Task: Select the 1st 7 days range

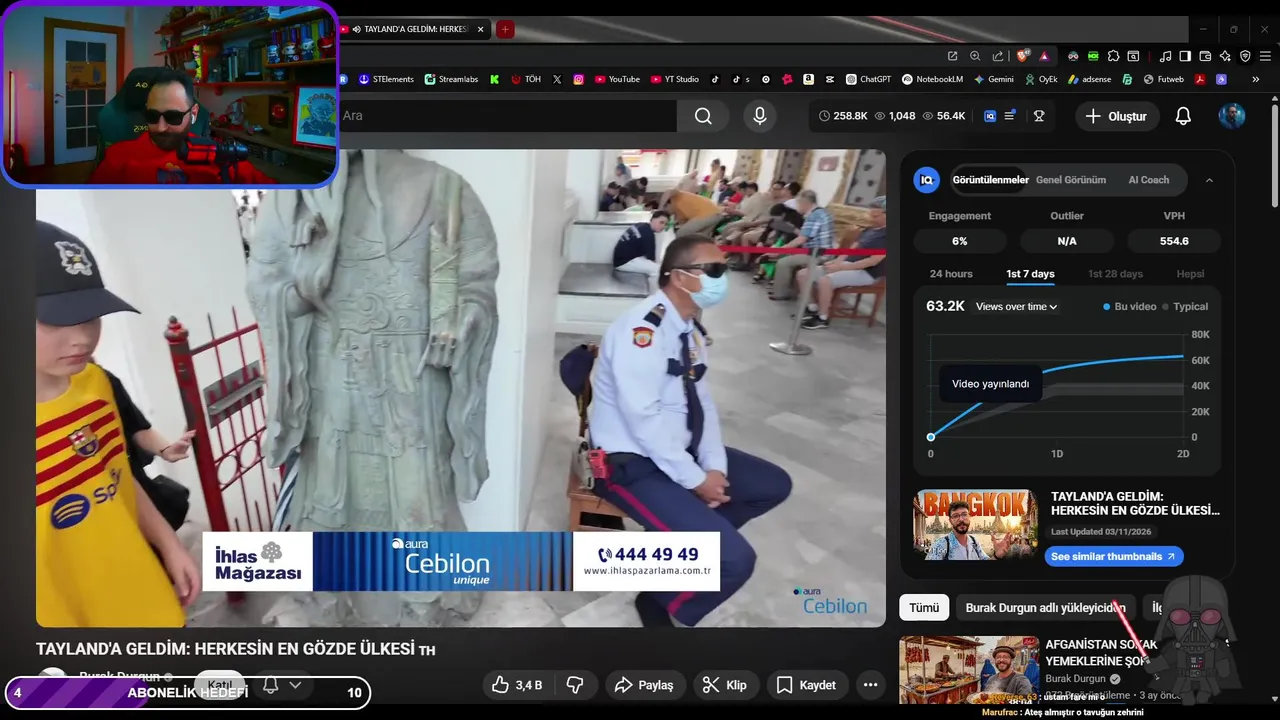Action: (1030, 274)
